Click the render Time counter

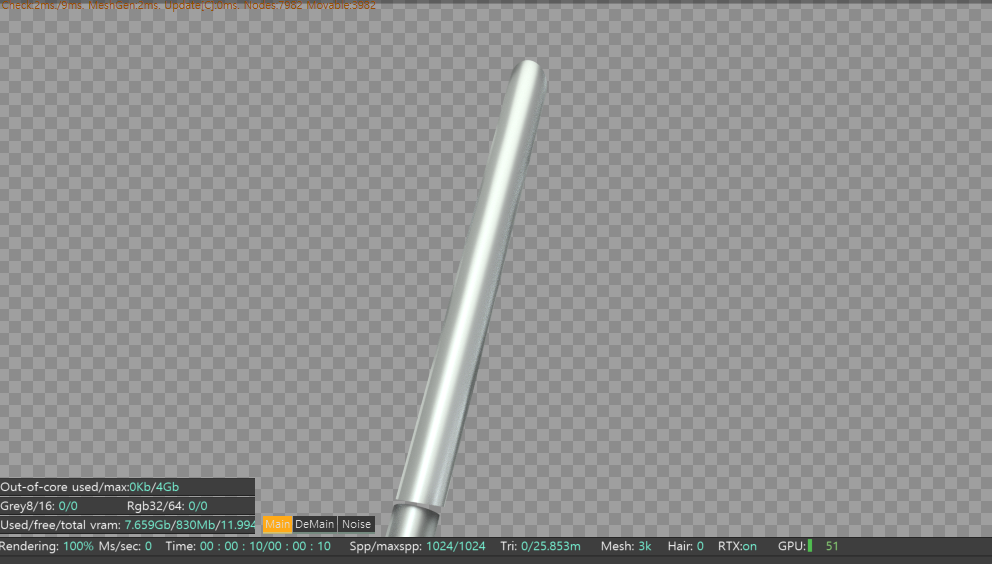tap(248, 546)
